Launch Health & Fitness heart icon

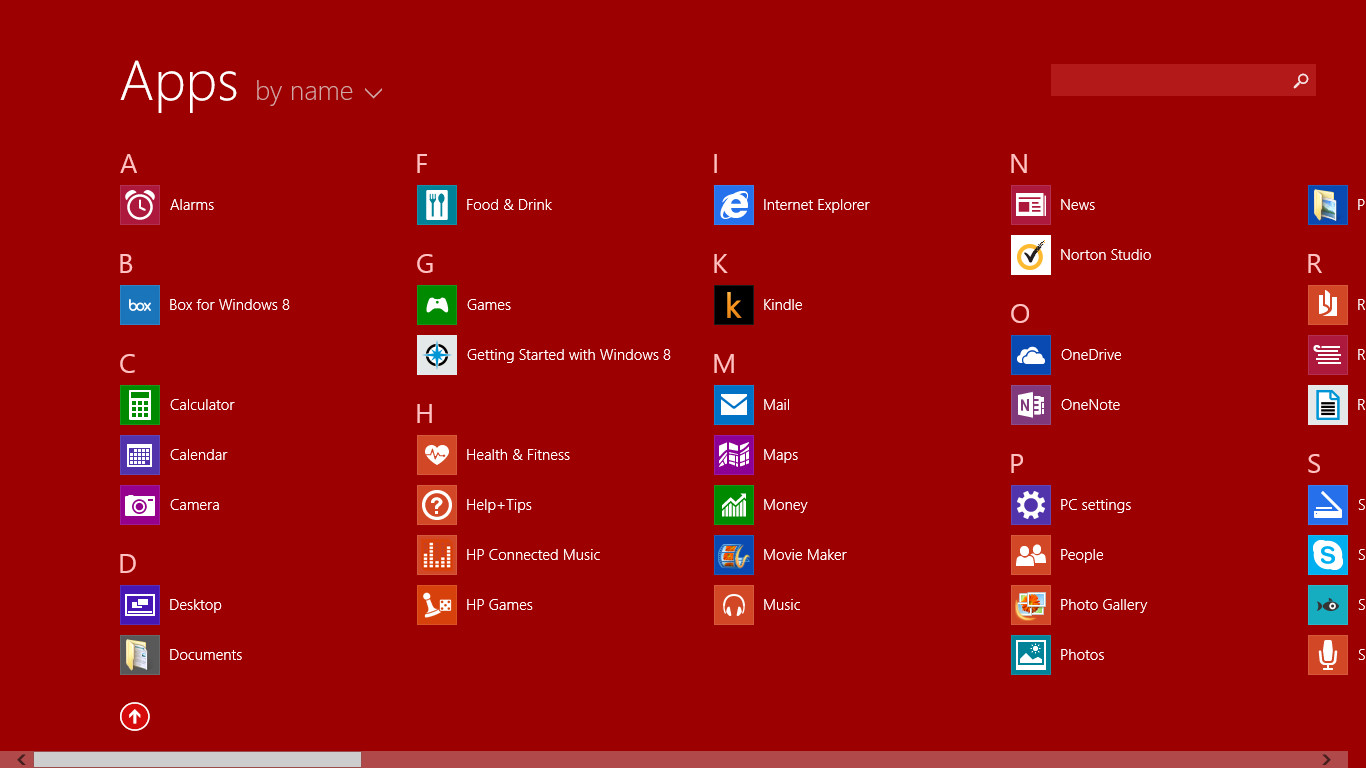tap(437, 455)
